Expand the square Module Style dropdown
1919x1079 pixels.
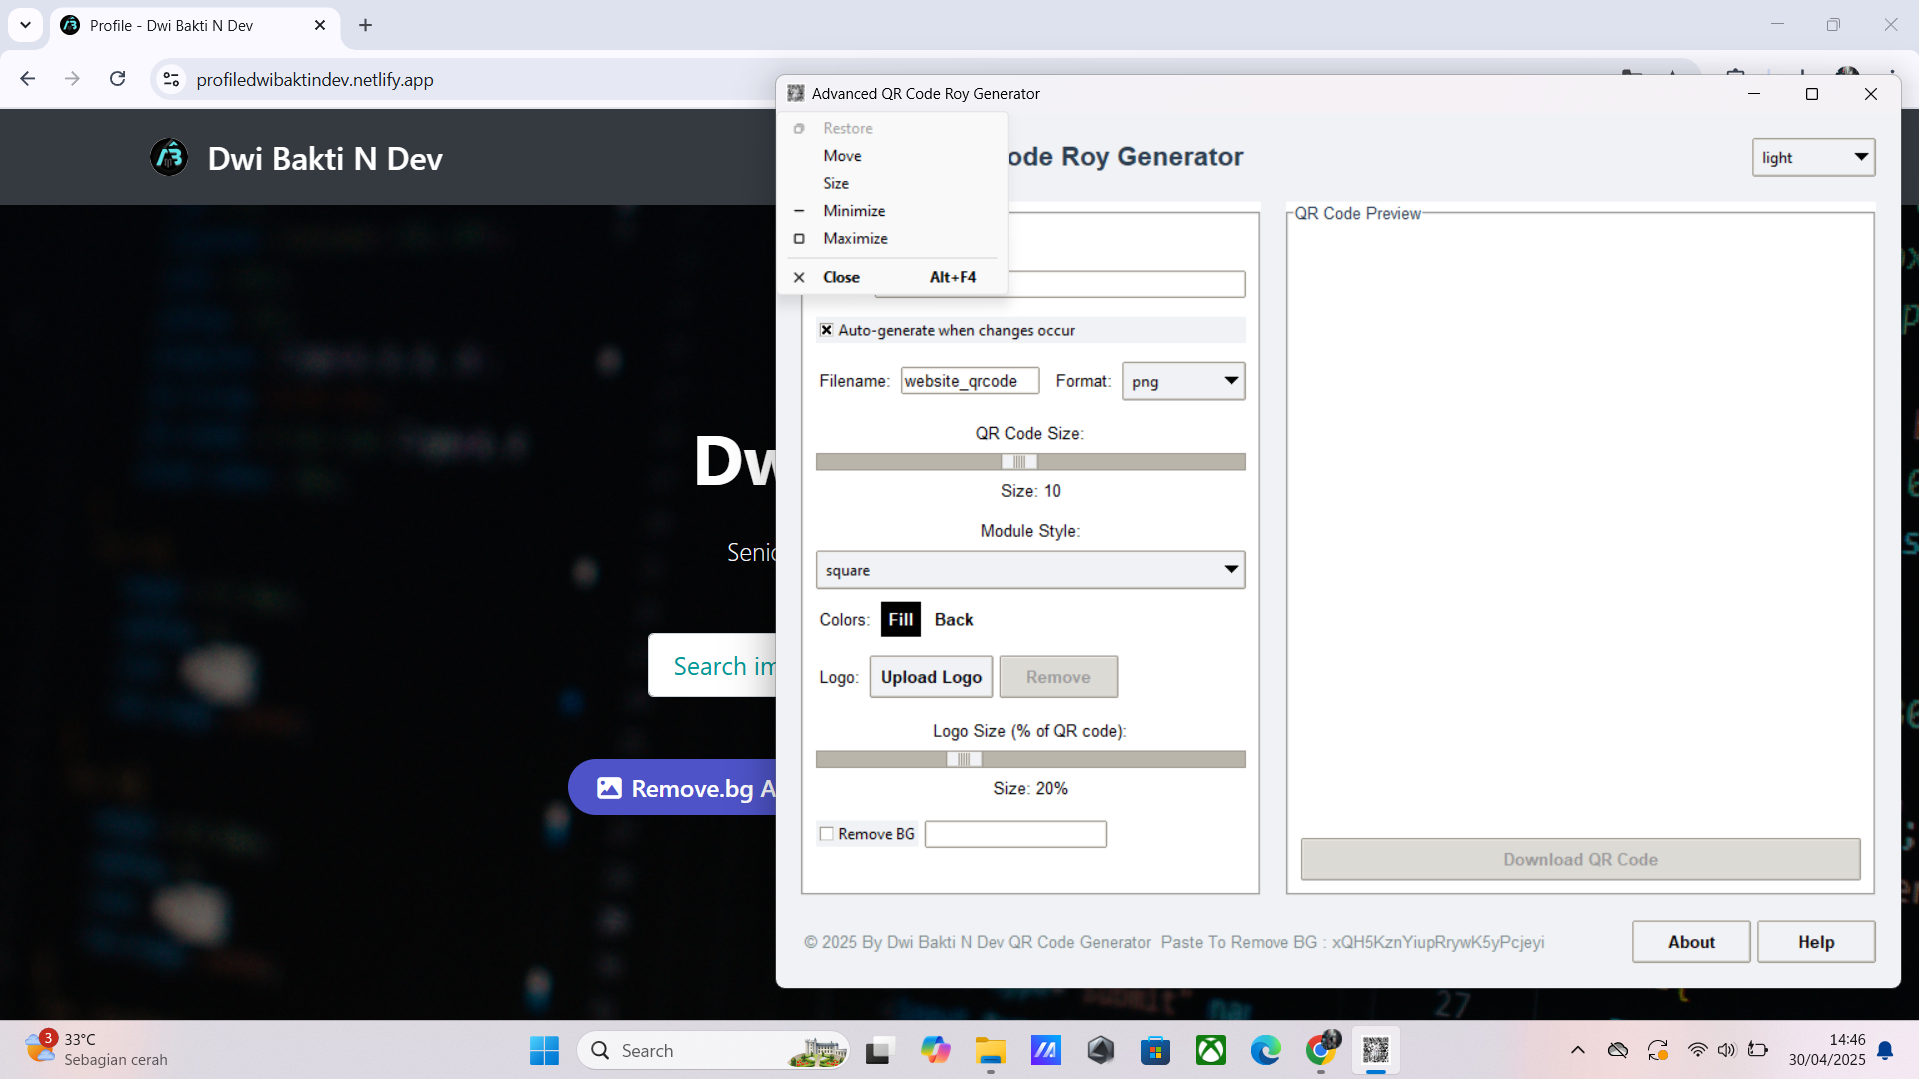point(1030,570)
